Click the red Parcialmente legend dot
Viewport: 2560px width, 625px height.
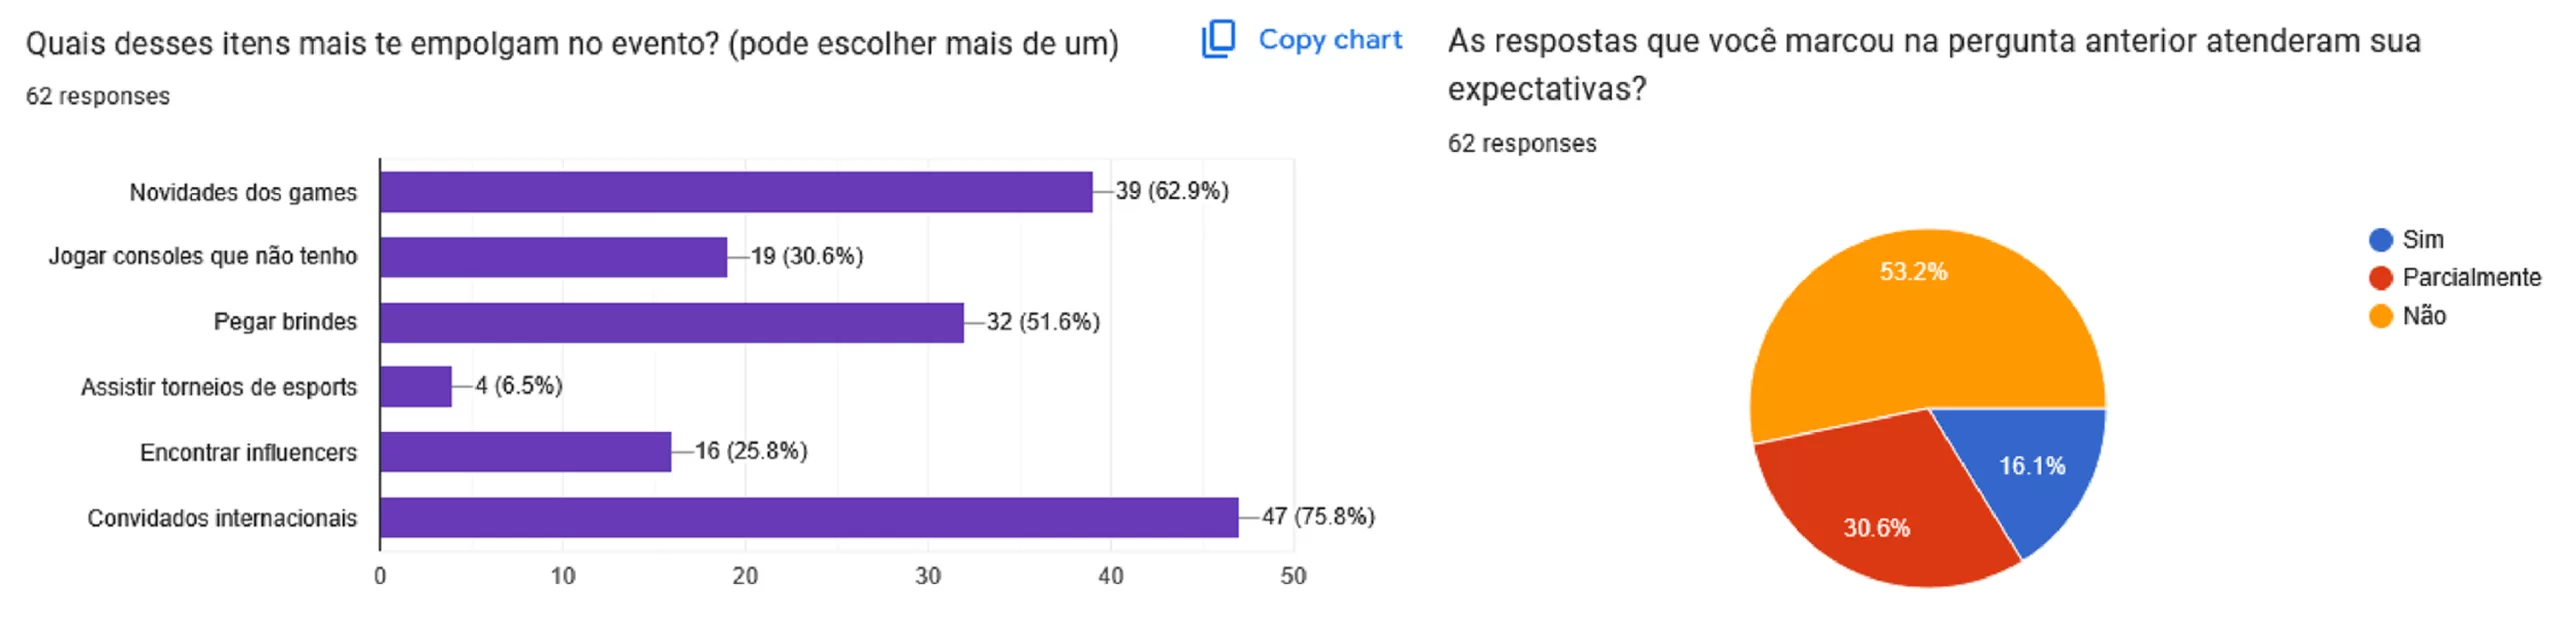tap(2380, 278)
